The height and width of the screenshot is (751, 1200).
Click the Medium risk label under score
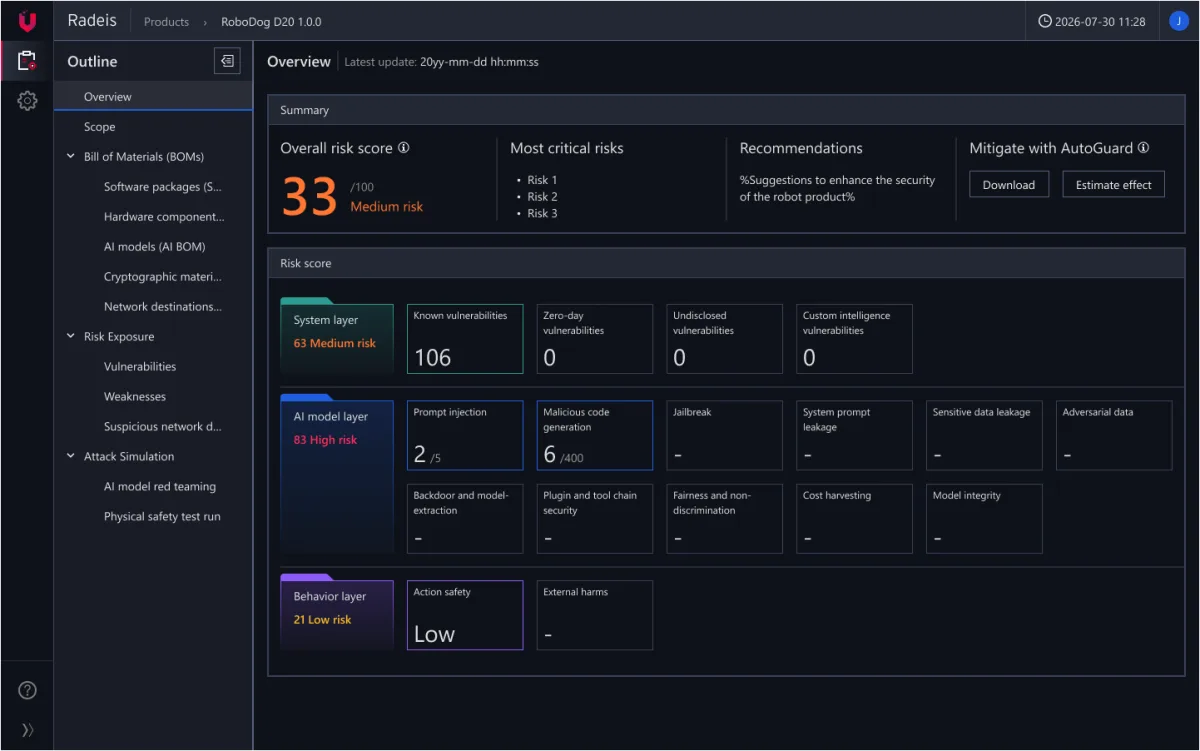pos(386,207)
